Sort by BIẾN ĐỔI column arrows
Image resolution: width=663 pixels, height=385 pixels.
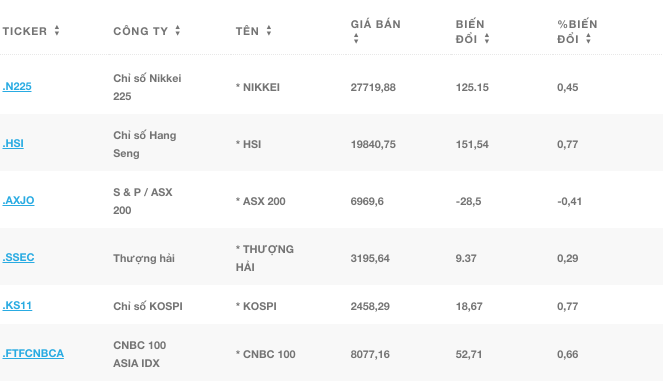(x=487, y=38)
